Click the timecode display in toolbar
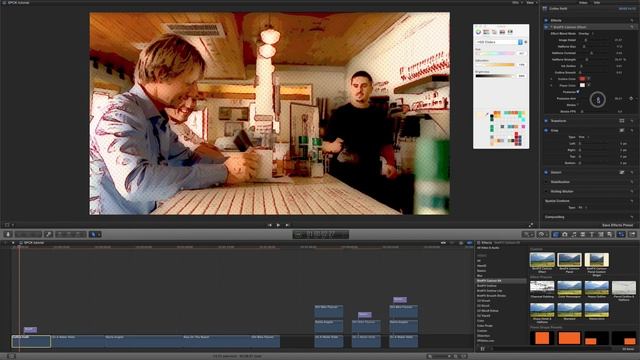Screen dimensions: 640x360 321,234
